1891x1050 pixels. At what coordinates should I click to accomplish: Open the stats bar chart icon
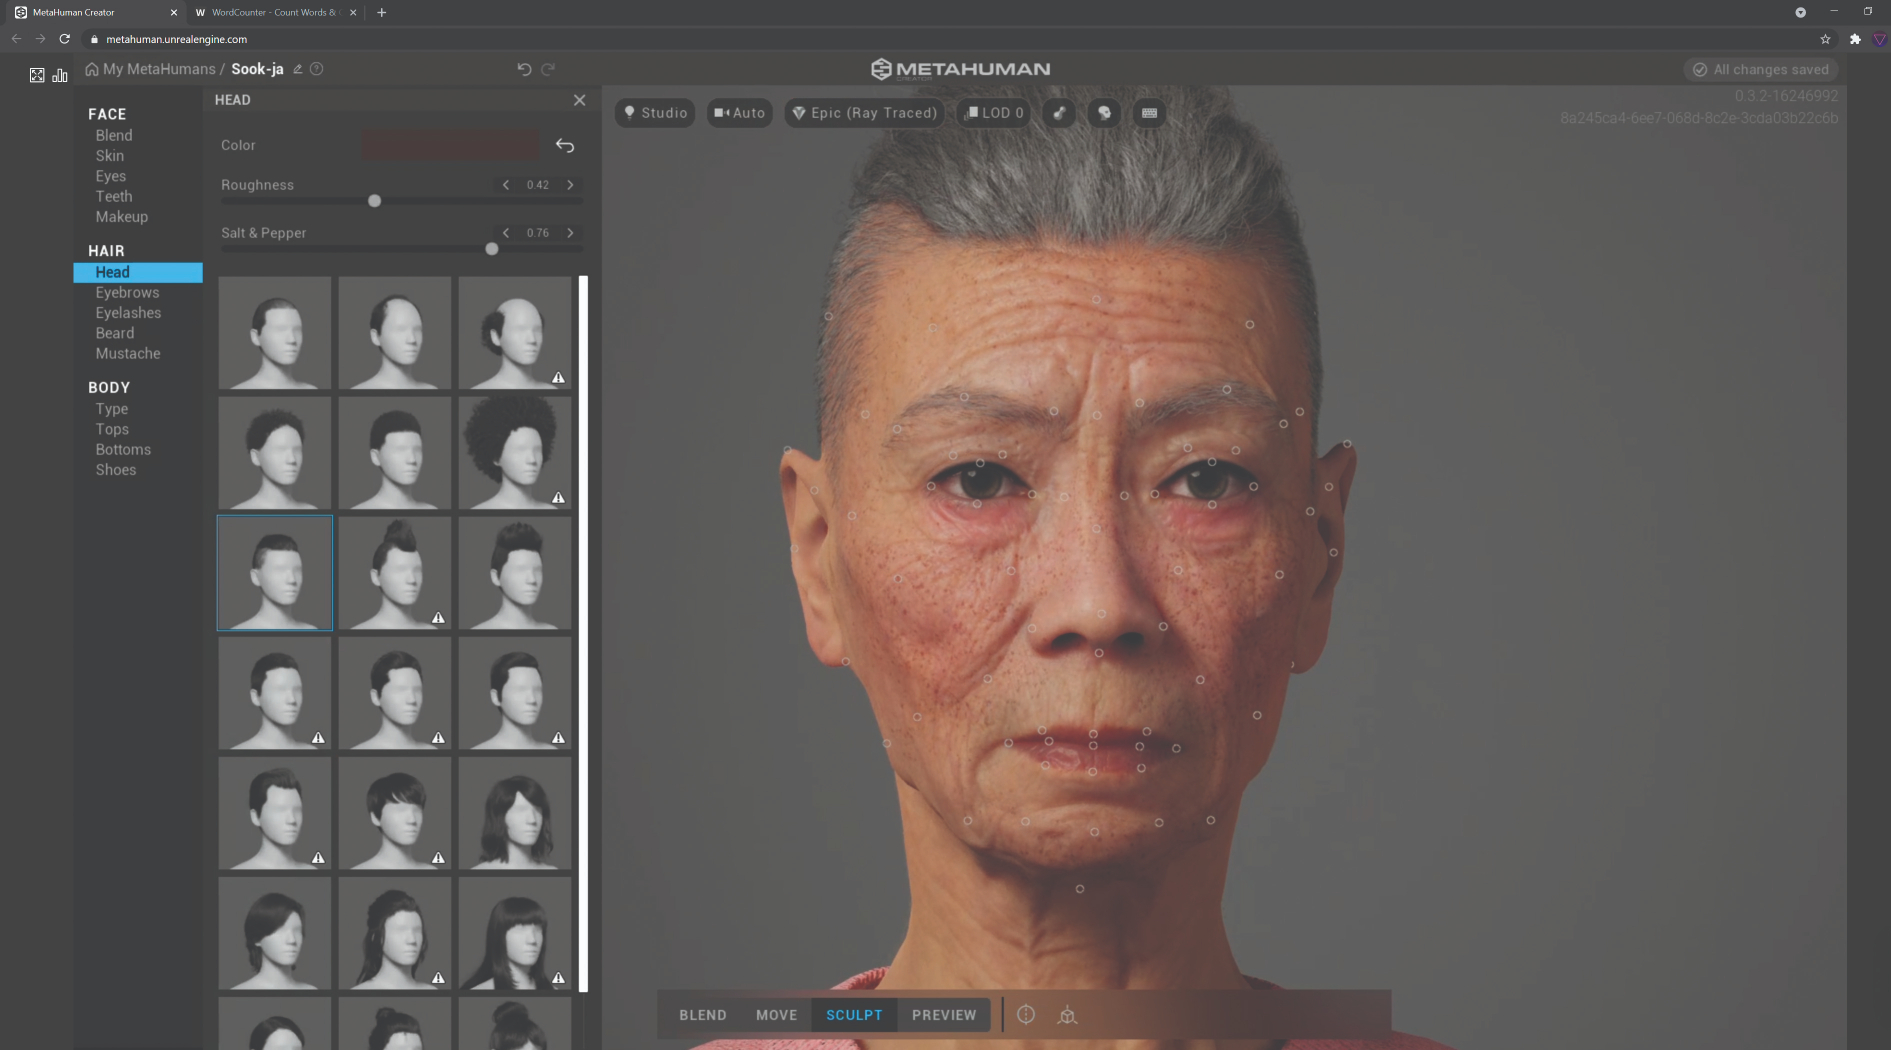point(60,75)
